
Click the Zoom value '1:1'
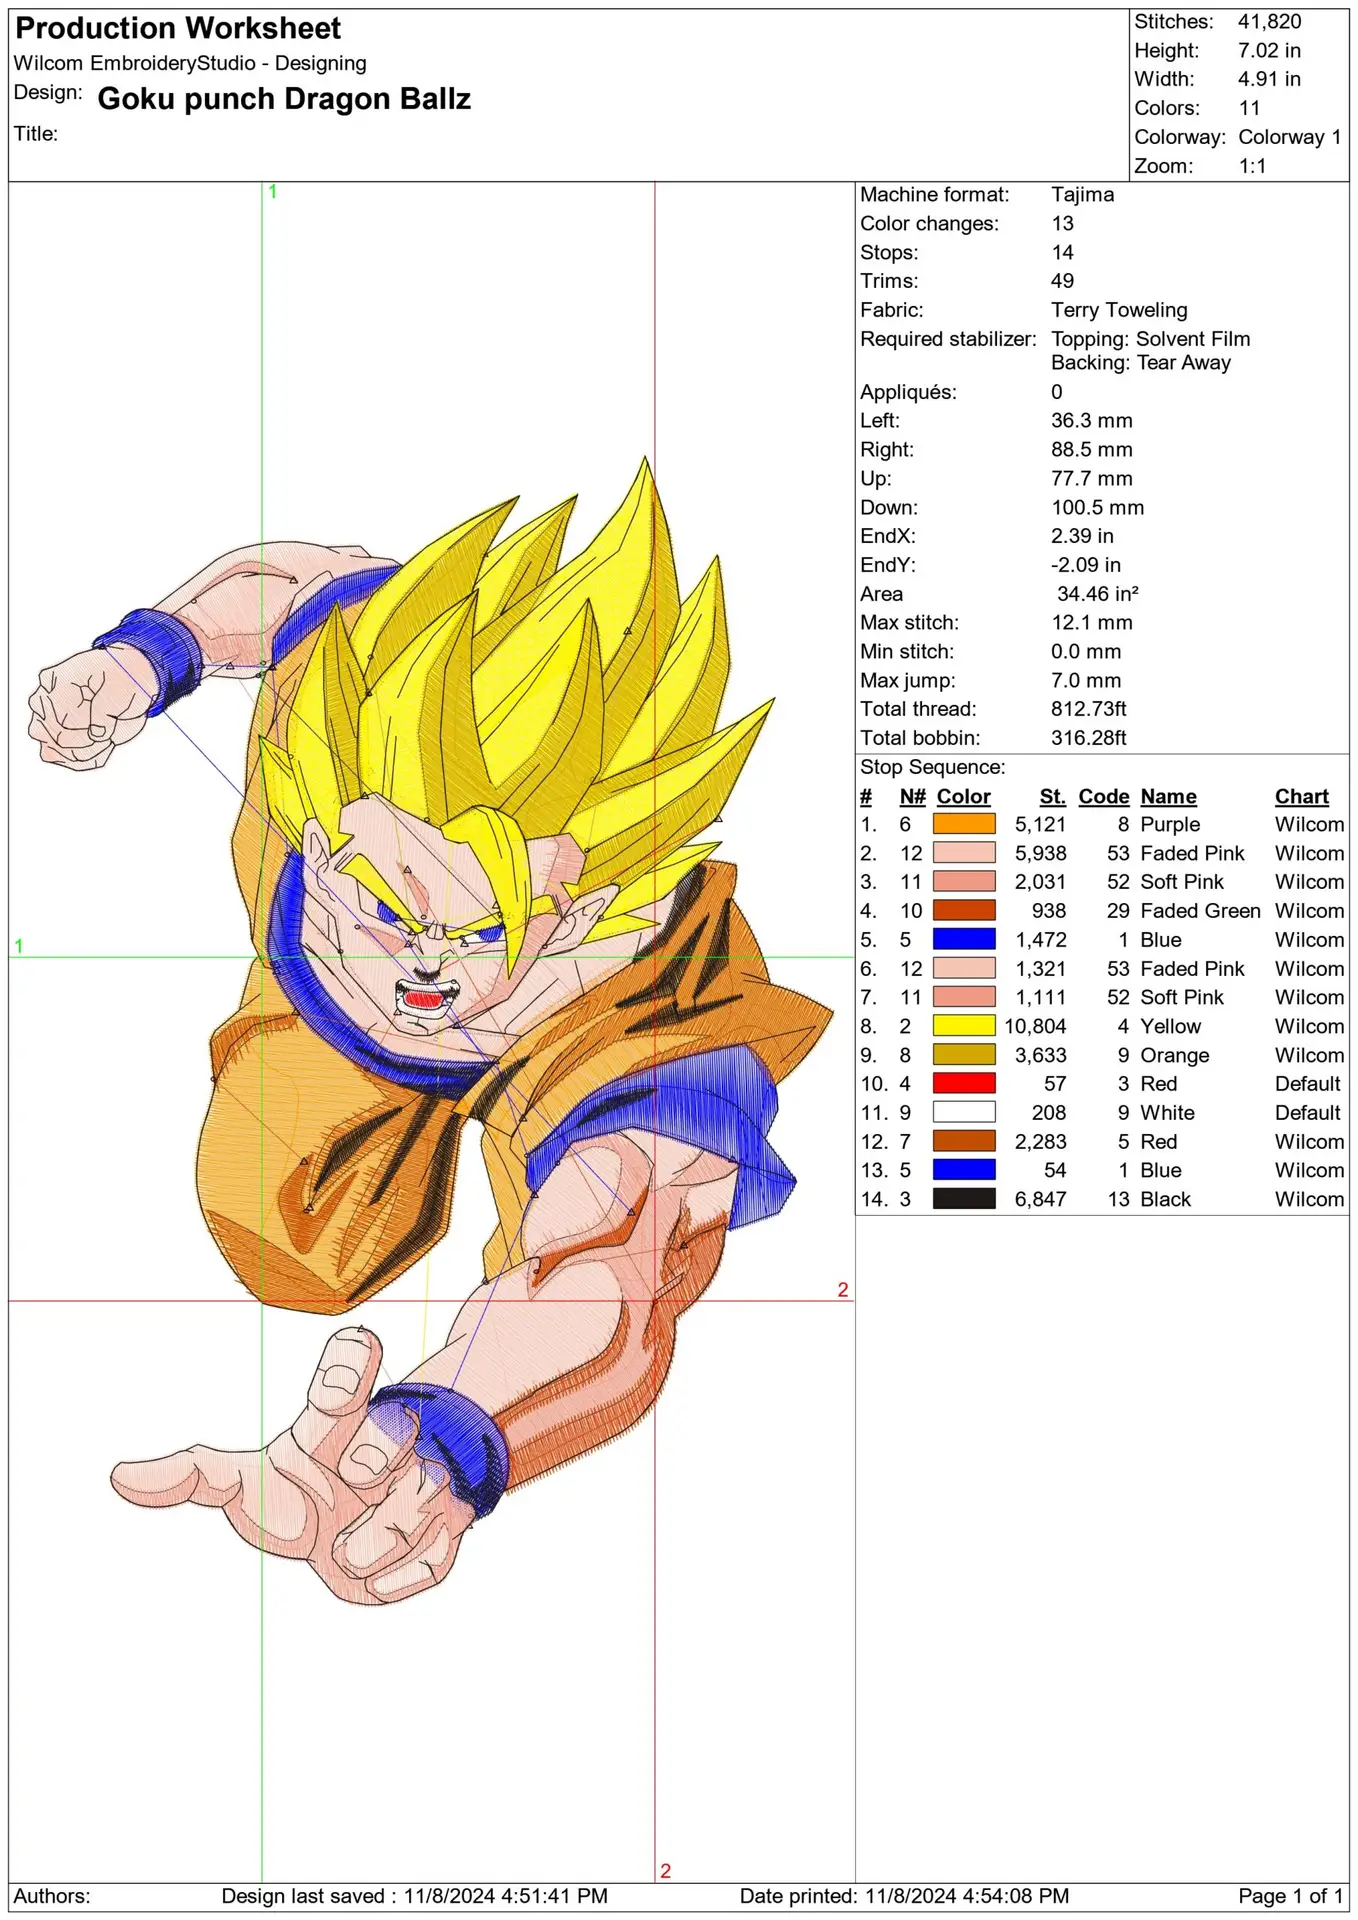(1252, 166)
